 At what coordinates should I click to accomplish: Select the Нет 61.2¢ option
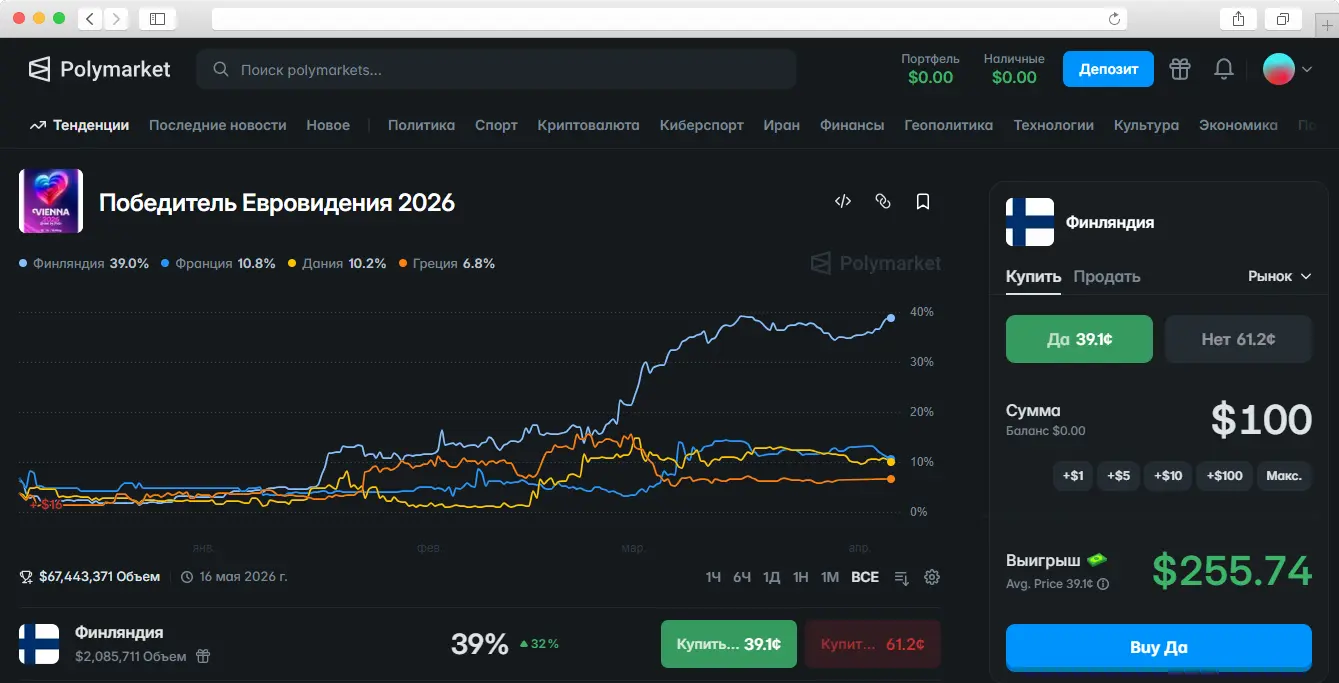coord(1238,339)
